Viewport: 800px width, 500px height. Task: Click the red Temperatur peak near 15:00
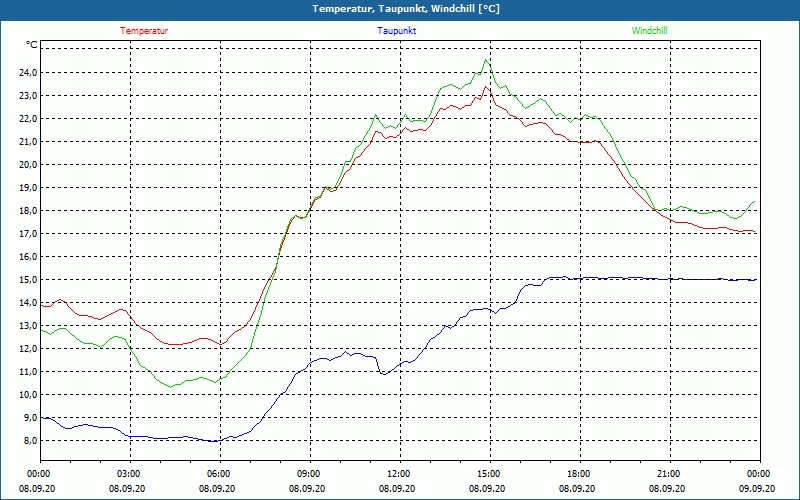[x=486, y=87]
